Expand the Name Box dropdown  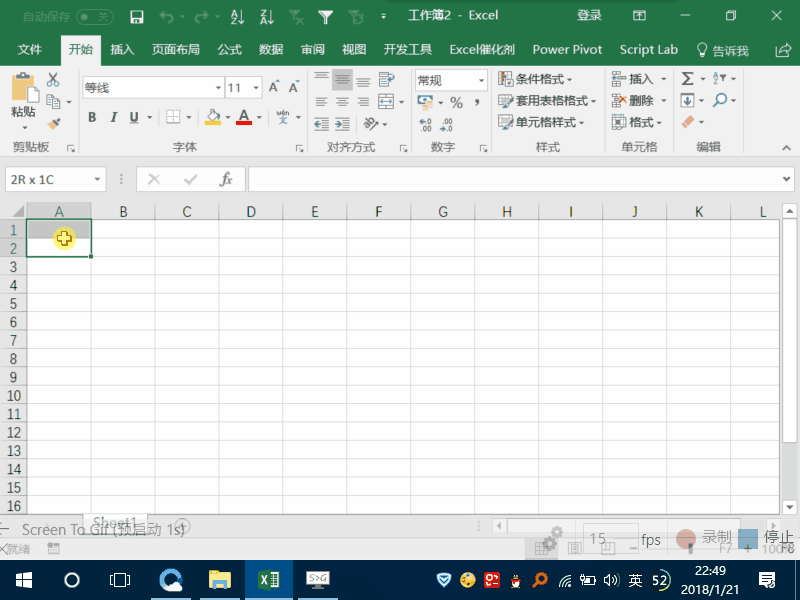(x=97, y=180)
